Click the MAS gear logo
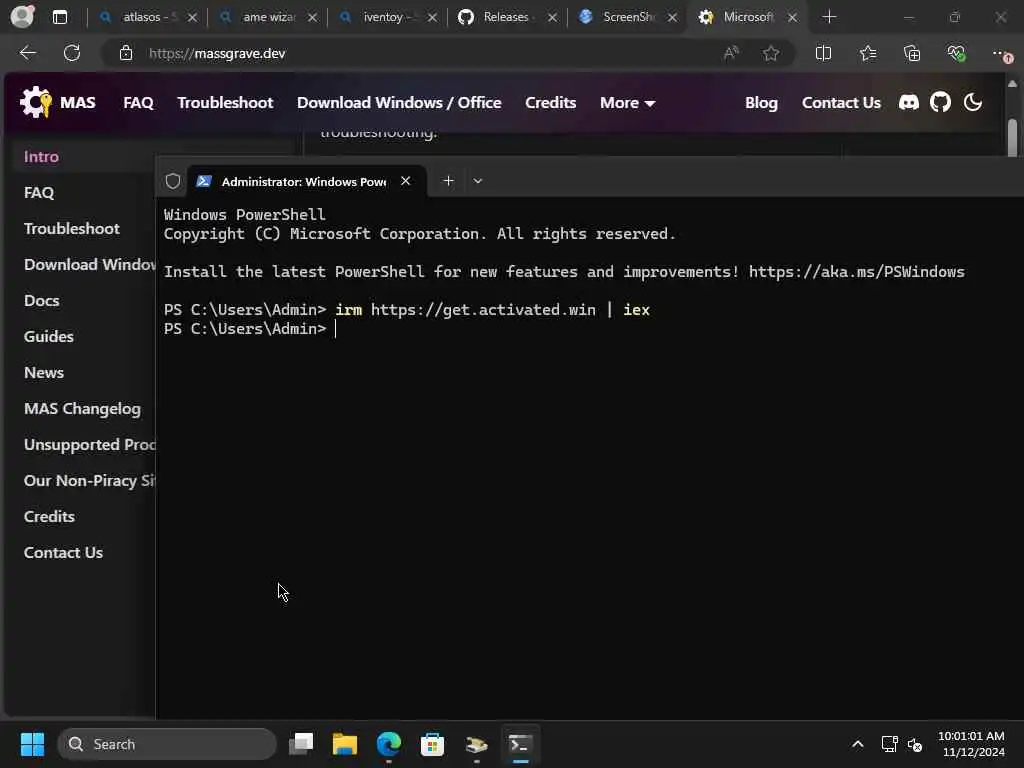The height and width of the screenshot is (768, 1024). coord(35,103)
